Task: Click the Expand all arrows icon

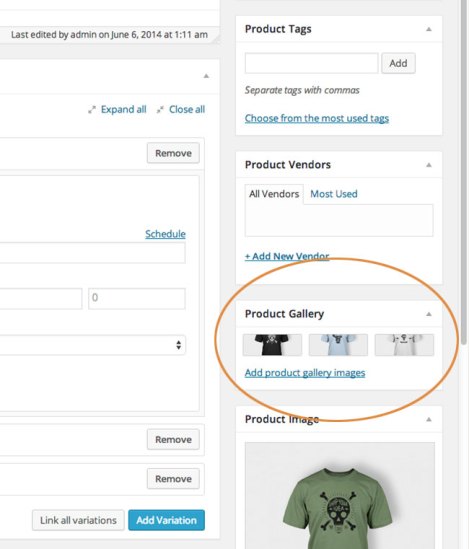Action: 92,110
